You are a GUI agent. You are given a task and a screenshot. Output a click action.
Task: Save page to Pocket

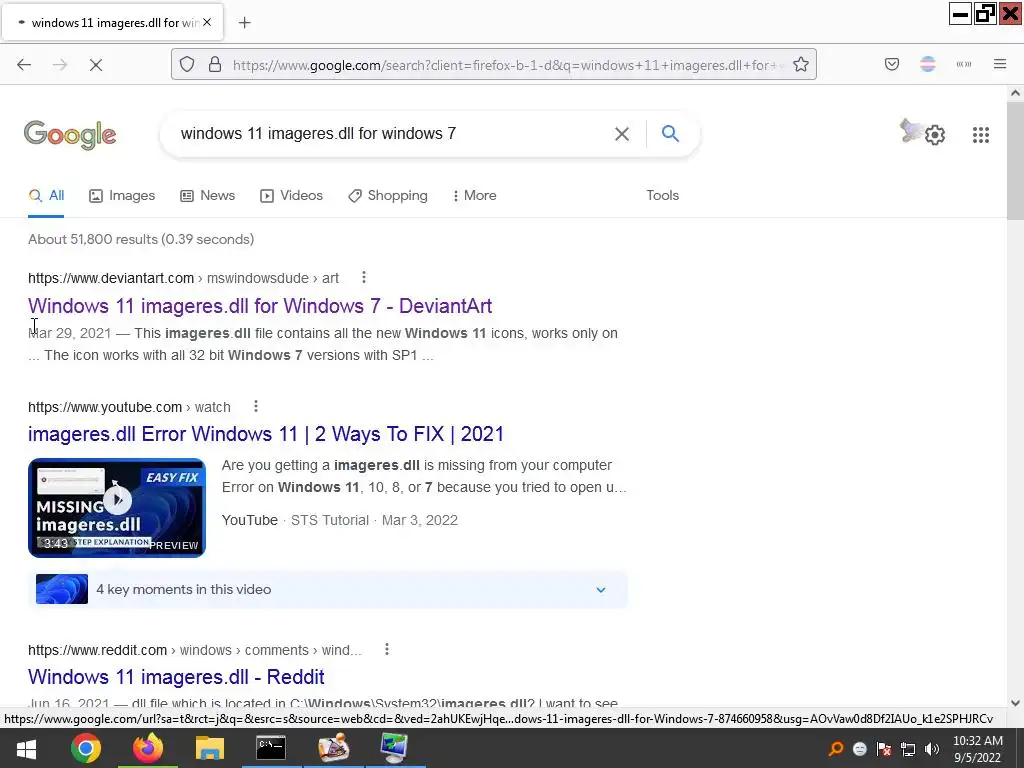pos(891,64)
